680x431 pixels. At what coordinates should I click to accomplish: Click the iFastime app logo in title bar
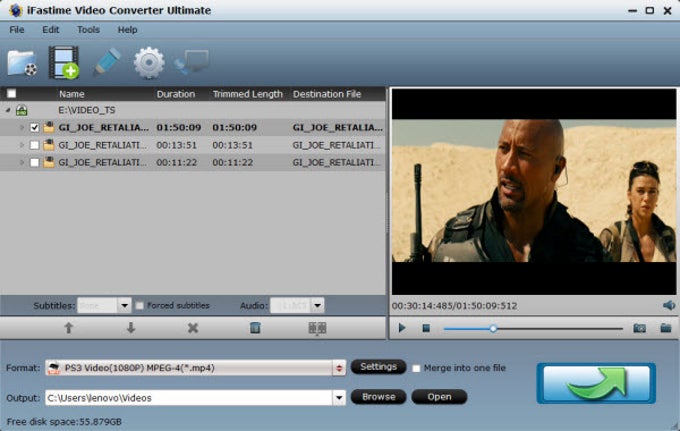(x=16, y=10)
